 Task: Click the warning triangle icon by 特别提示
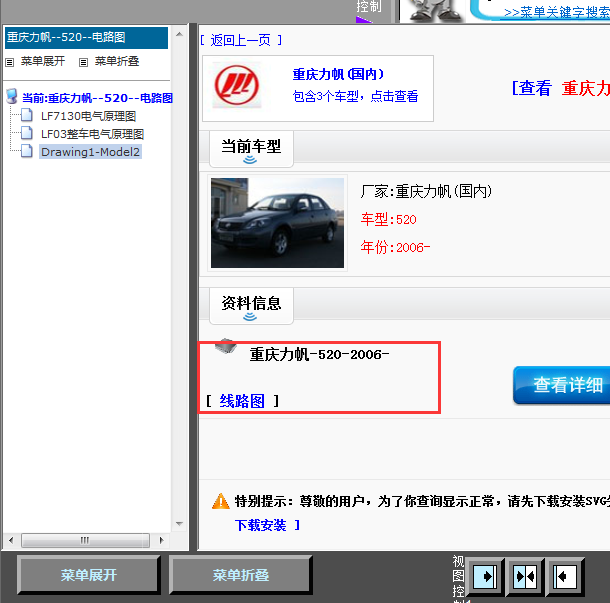click(x=221, y=501)
